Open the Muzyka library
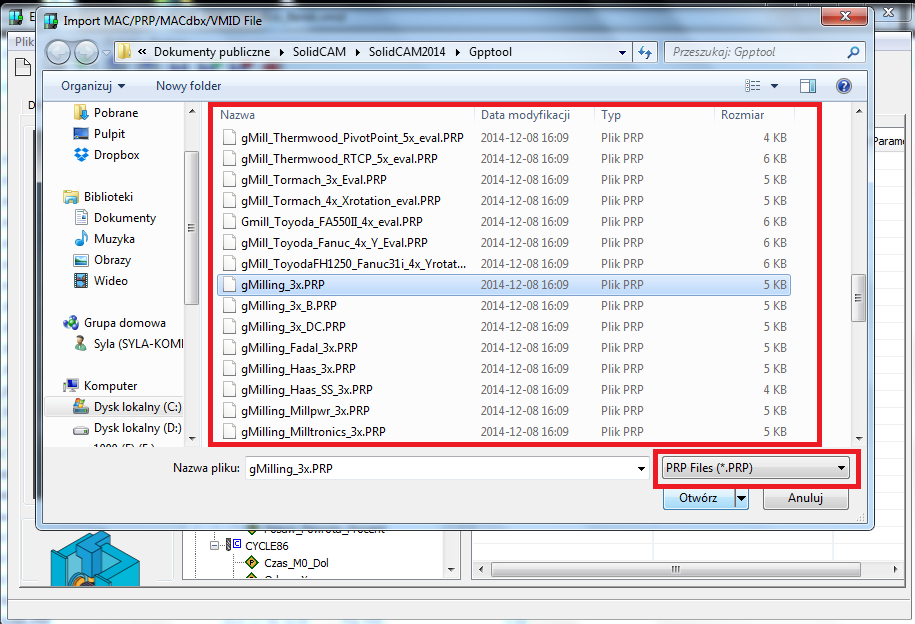Screen dimensions: 915x624 click(x=114, y=239)
